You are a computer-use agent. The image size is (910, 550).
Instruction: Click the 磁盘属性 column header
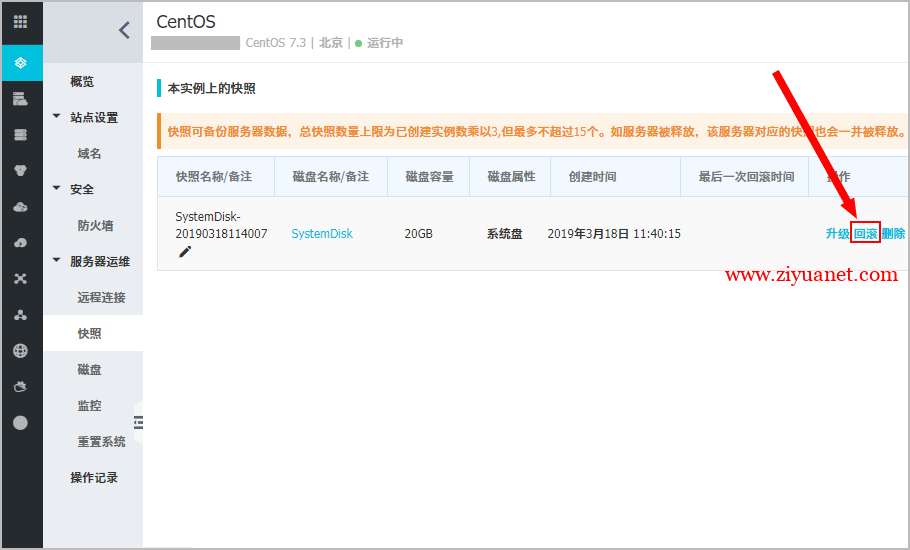pos(511,177)
